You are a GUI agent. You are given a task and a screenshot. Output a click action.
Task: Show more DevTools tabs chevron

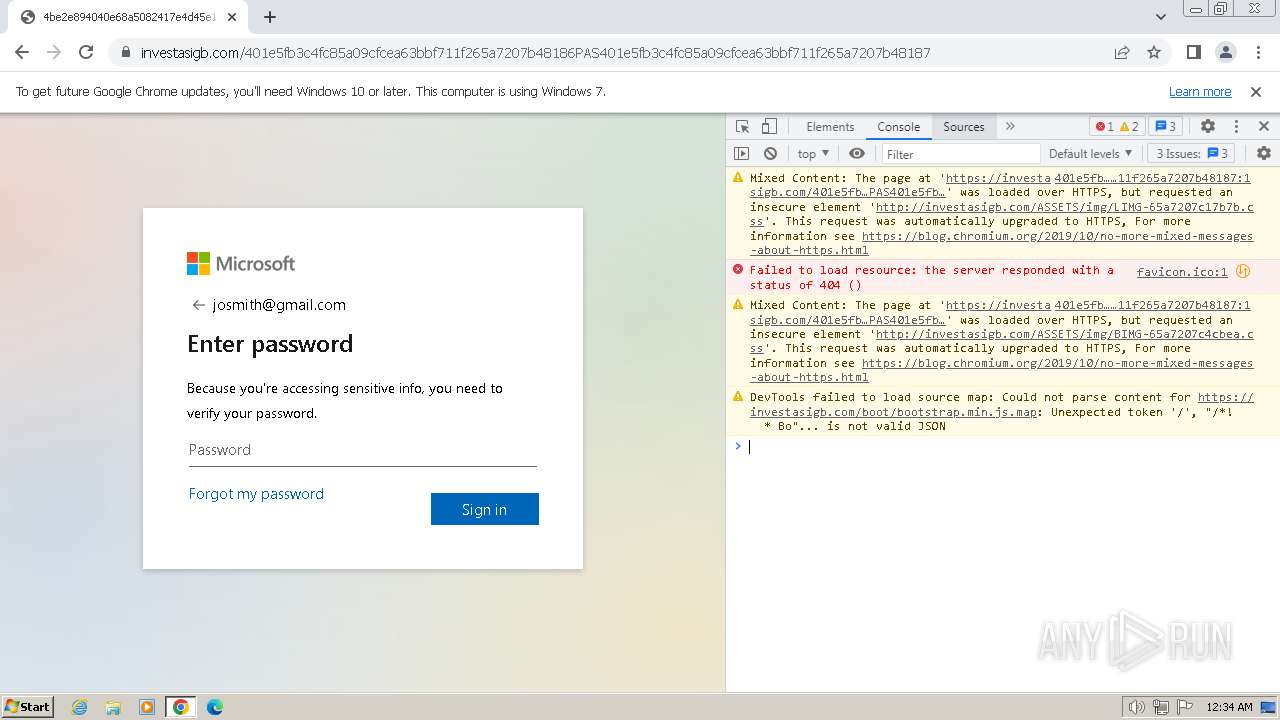tap(1010, 126)
